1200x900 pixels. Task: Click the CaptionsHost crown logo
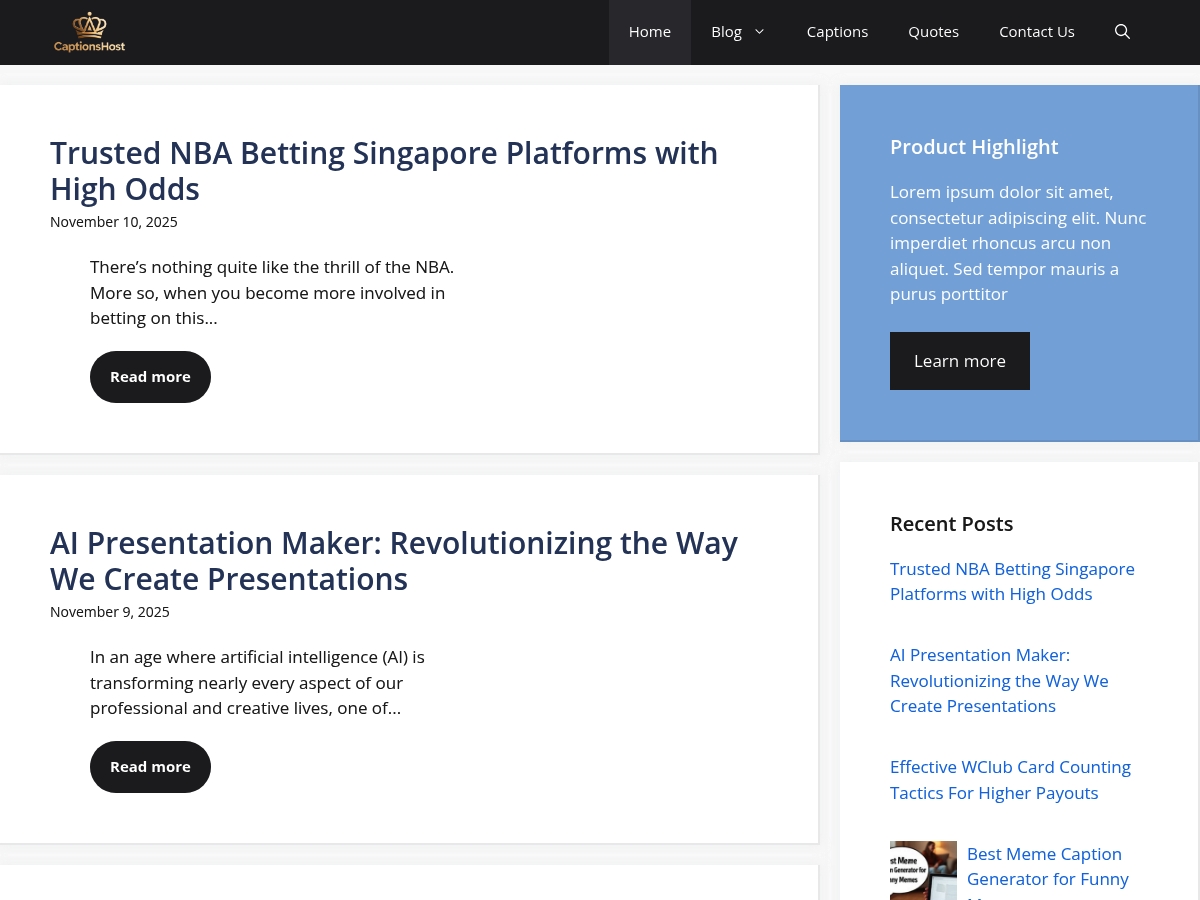click(89, 32)
